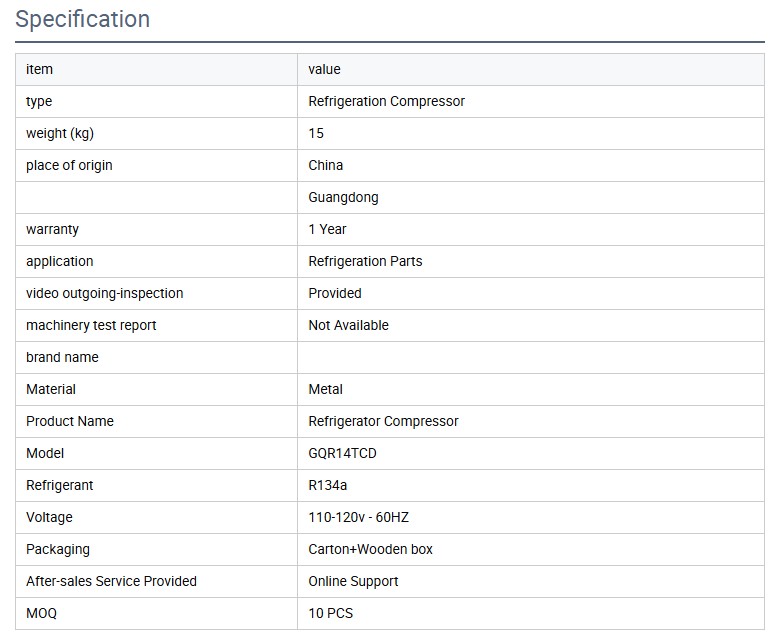This screenshot has height=640, width=776.
Task: Click the 'China' place of origin value
Action: pyautogui.click(x=325, y=165)
